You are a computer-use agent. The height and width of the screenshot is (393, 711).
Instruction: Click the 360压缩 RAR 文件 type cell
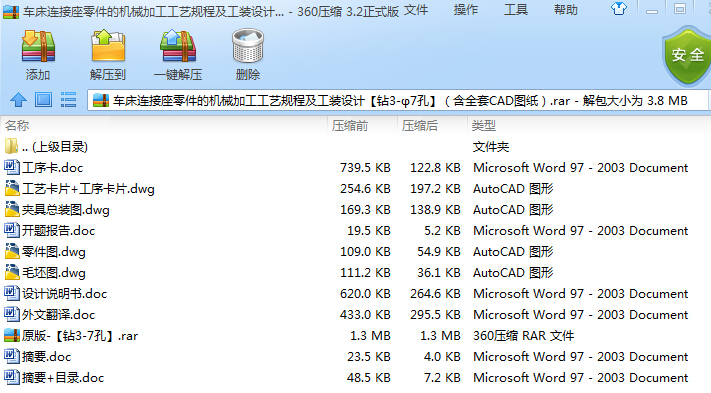click(524, 336)
